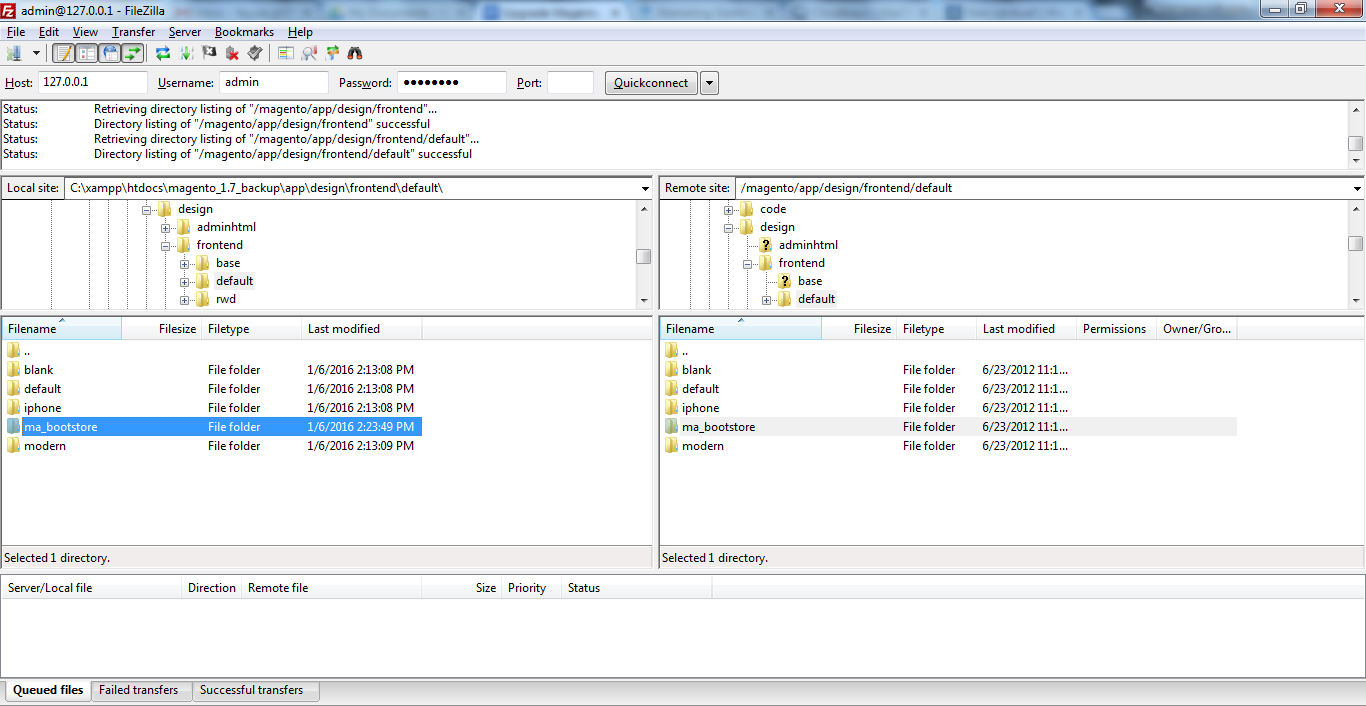Select local parent directory '..' row

212,351
